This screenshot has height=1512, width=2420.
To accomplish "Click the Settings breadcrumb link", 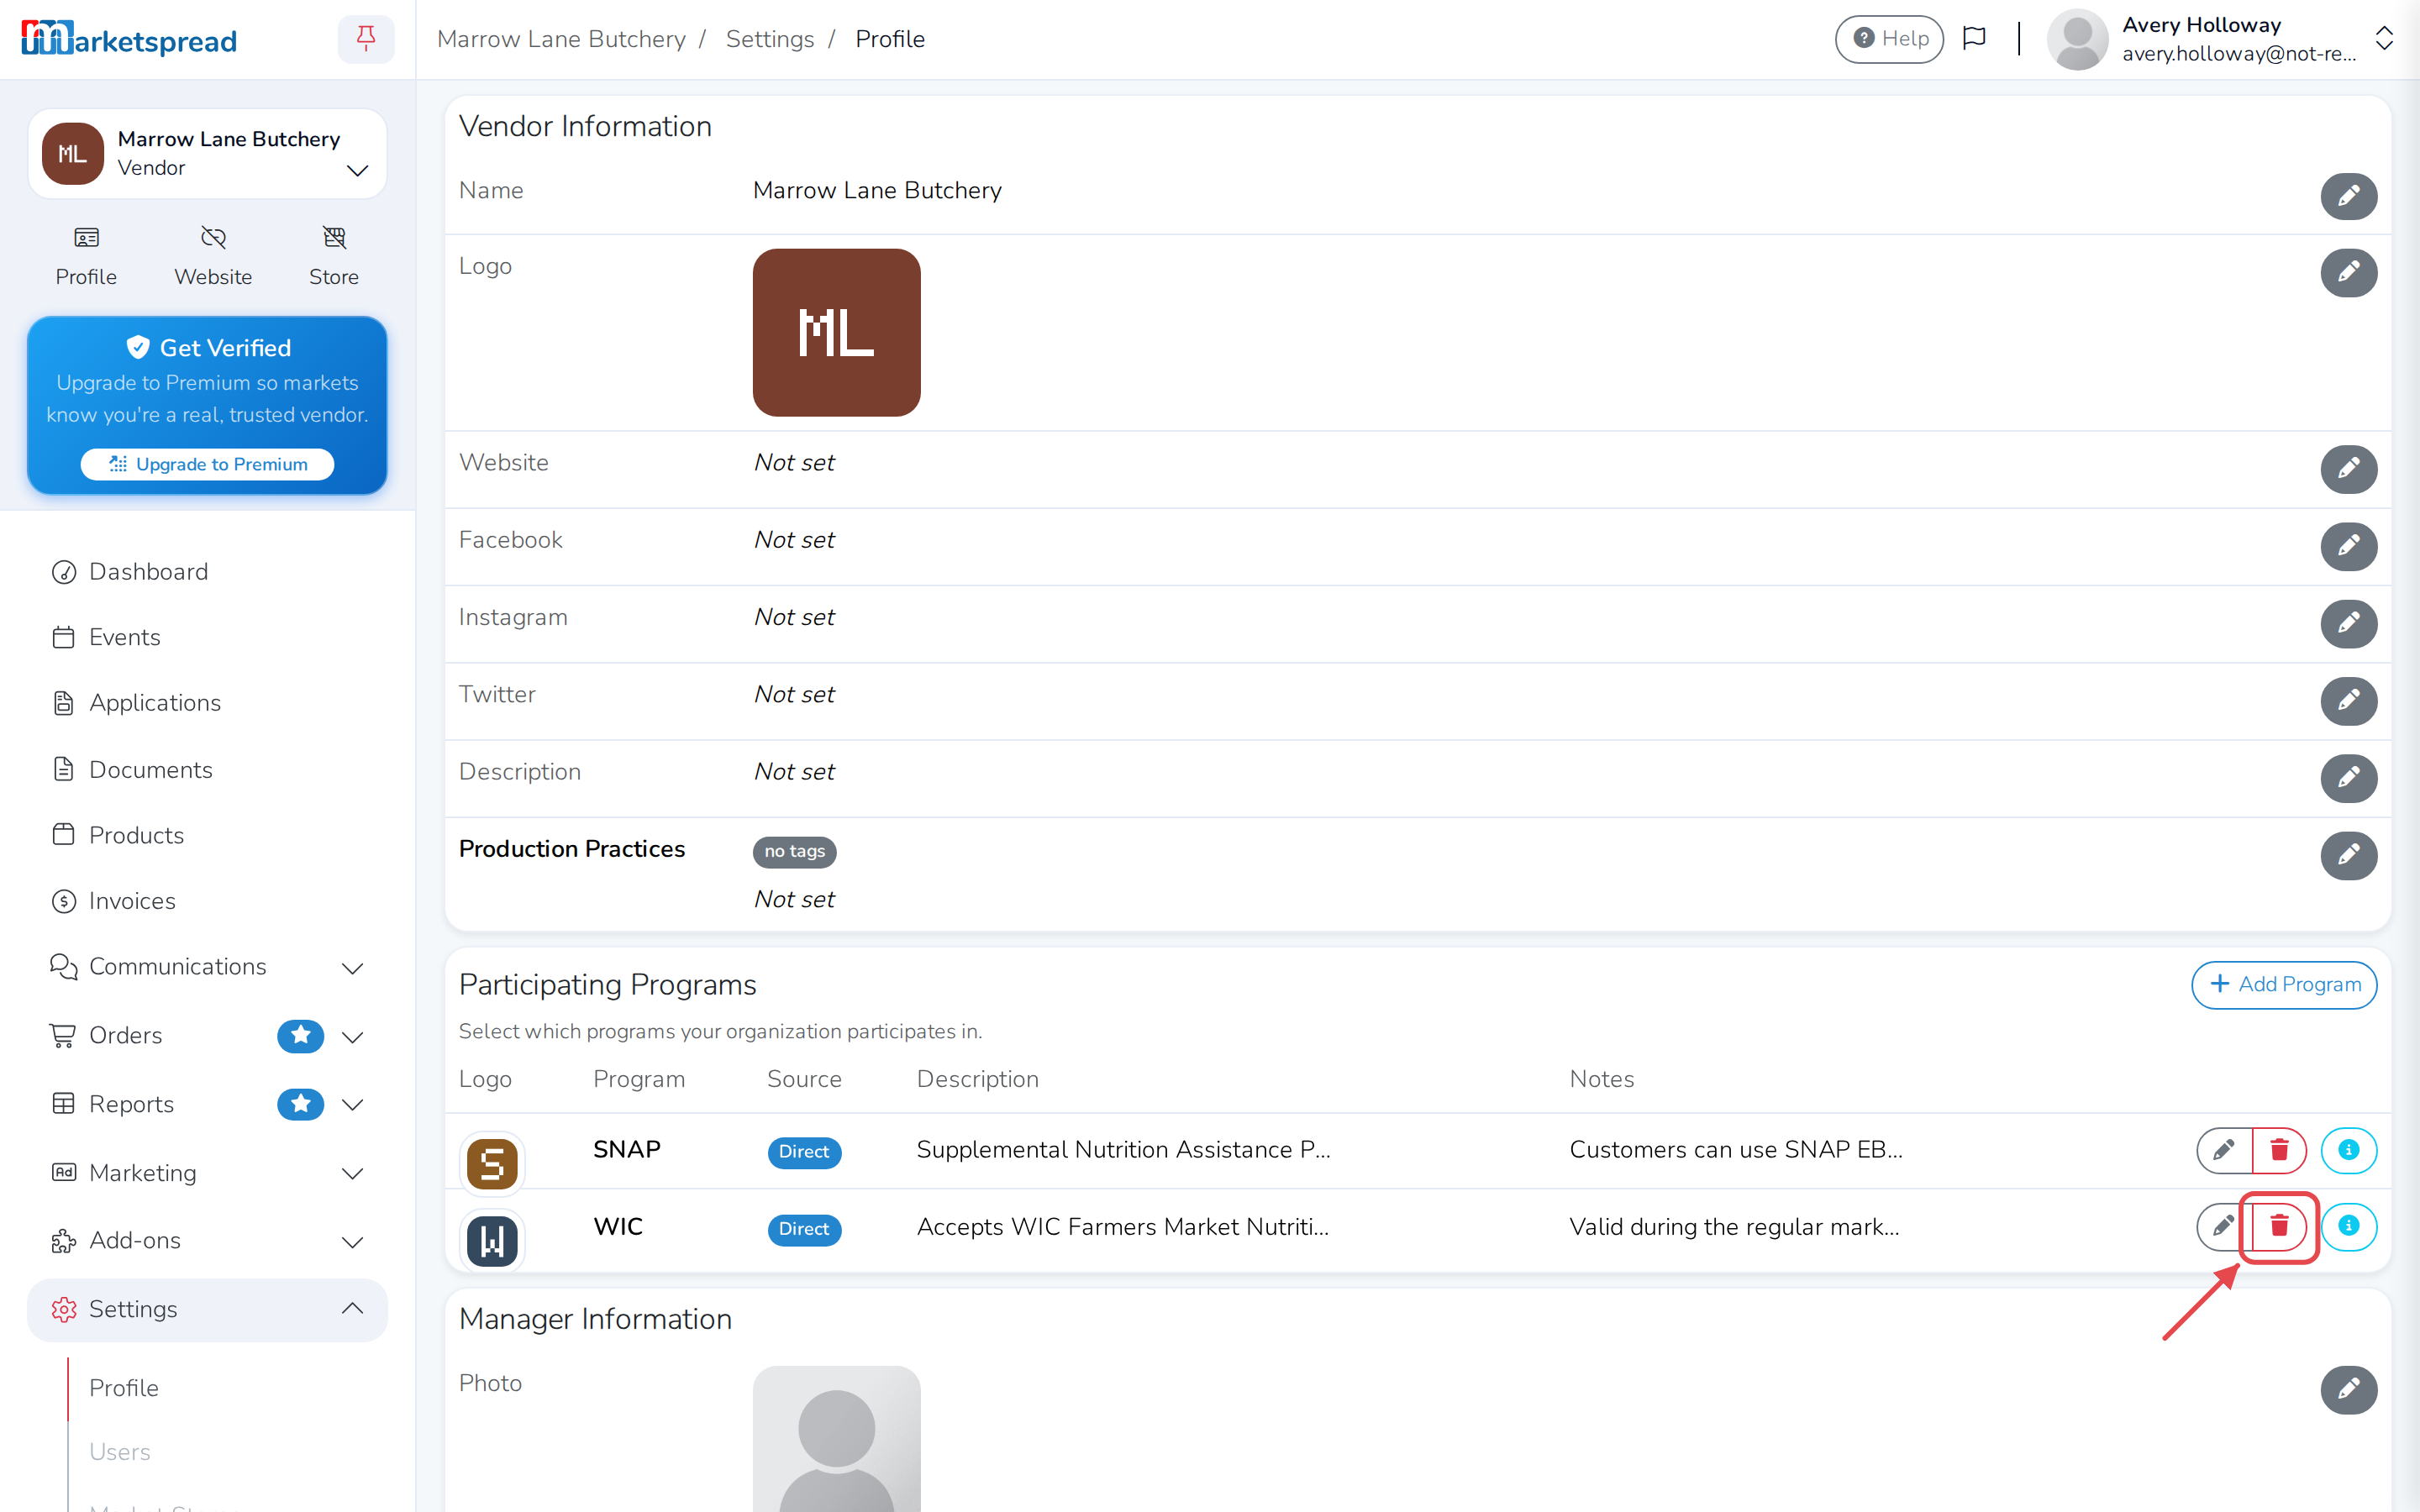I will [769, 39].
